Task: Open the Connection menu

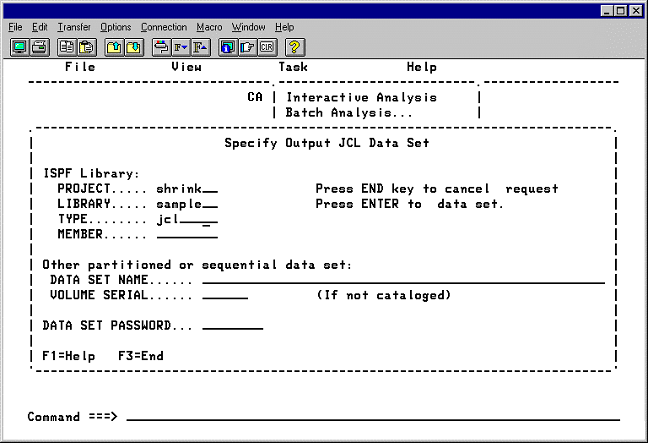Action: 163,27
